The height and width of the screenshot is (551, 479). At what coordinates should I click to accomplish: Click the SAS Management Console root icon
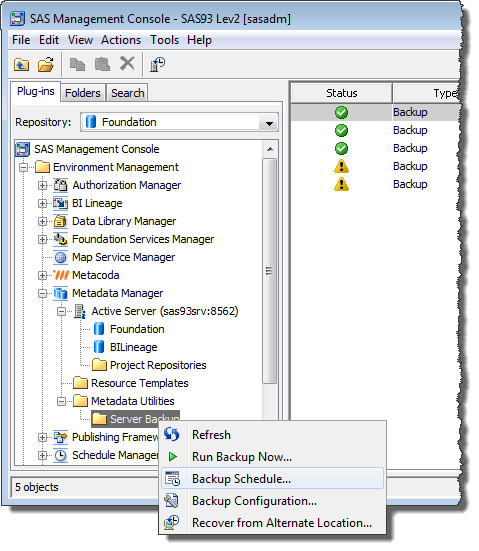tap(22, 149)
